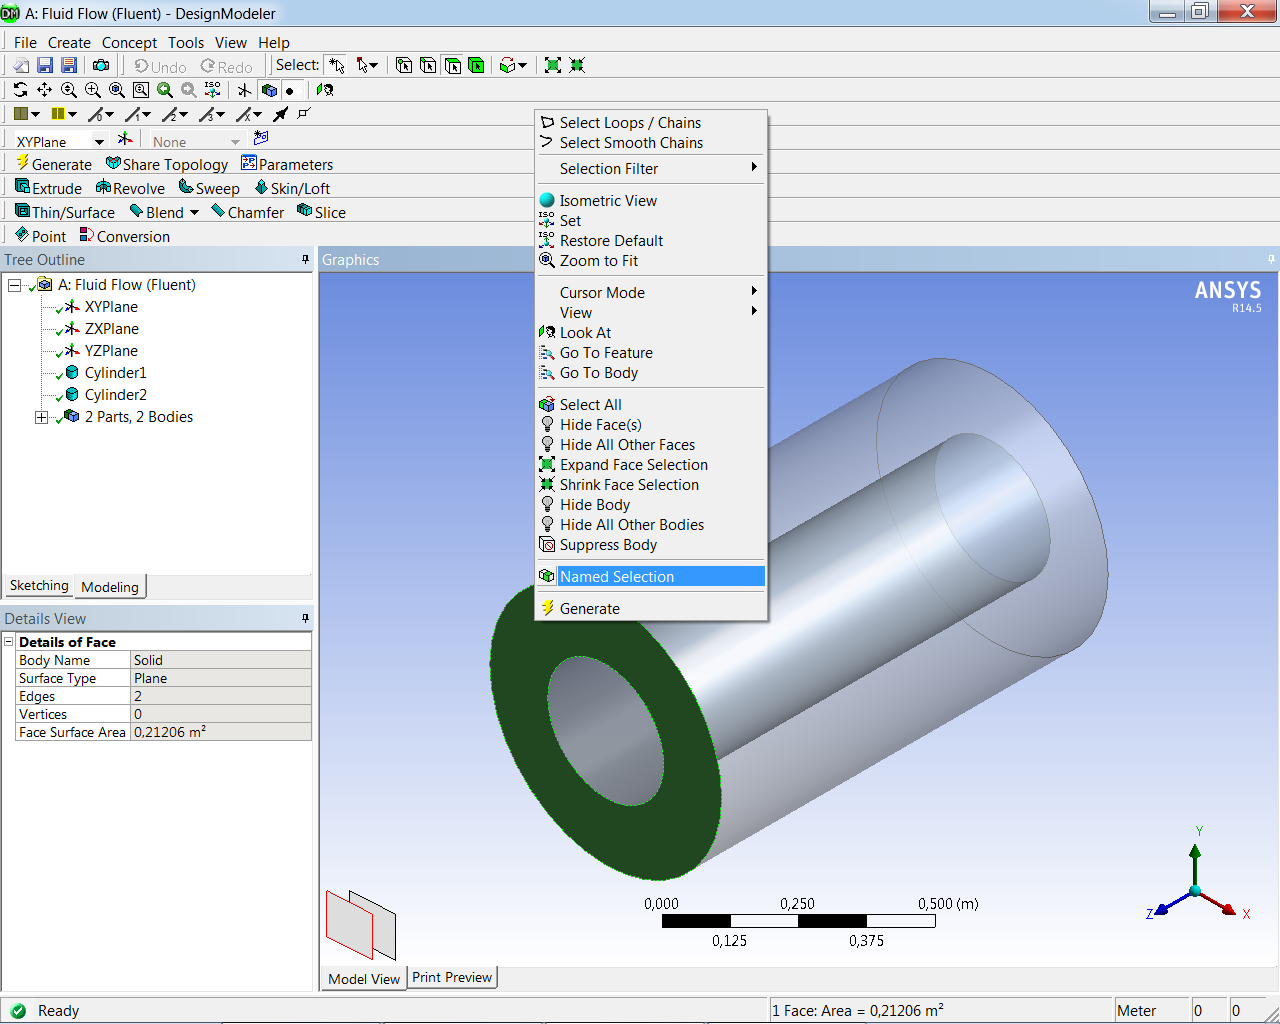Click the Zoom to Fit icon in context menu
The image size is (1280, 1024).
click(x=547, y=260)
